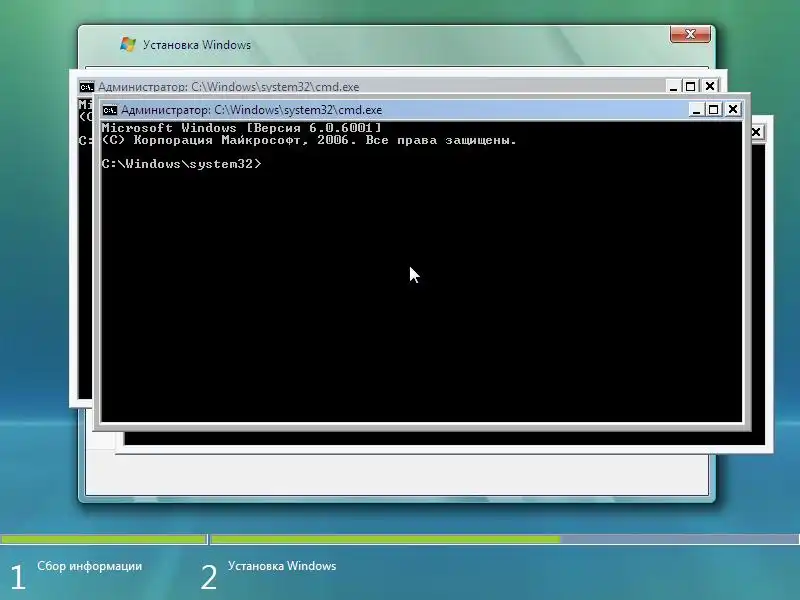800x600 pixels.
Task: Click the Корпорация Майкрософт copyright line
Action: point(309,140)
